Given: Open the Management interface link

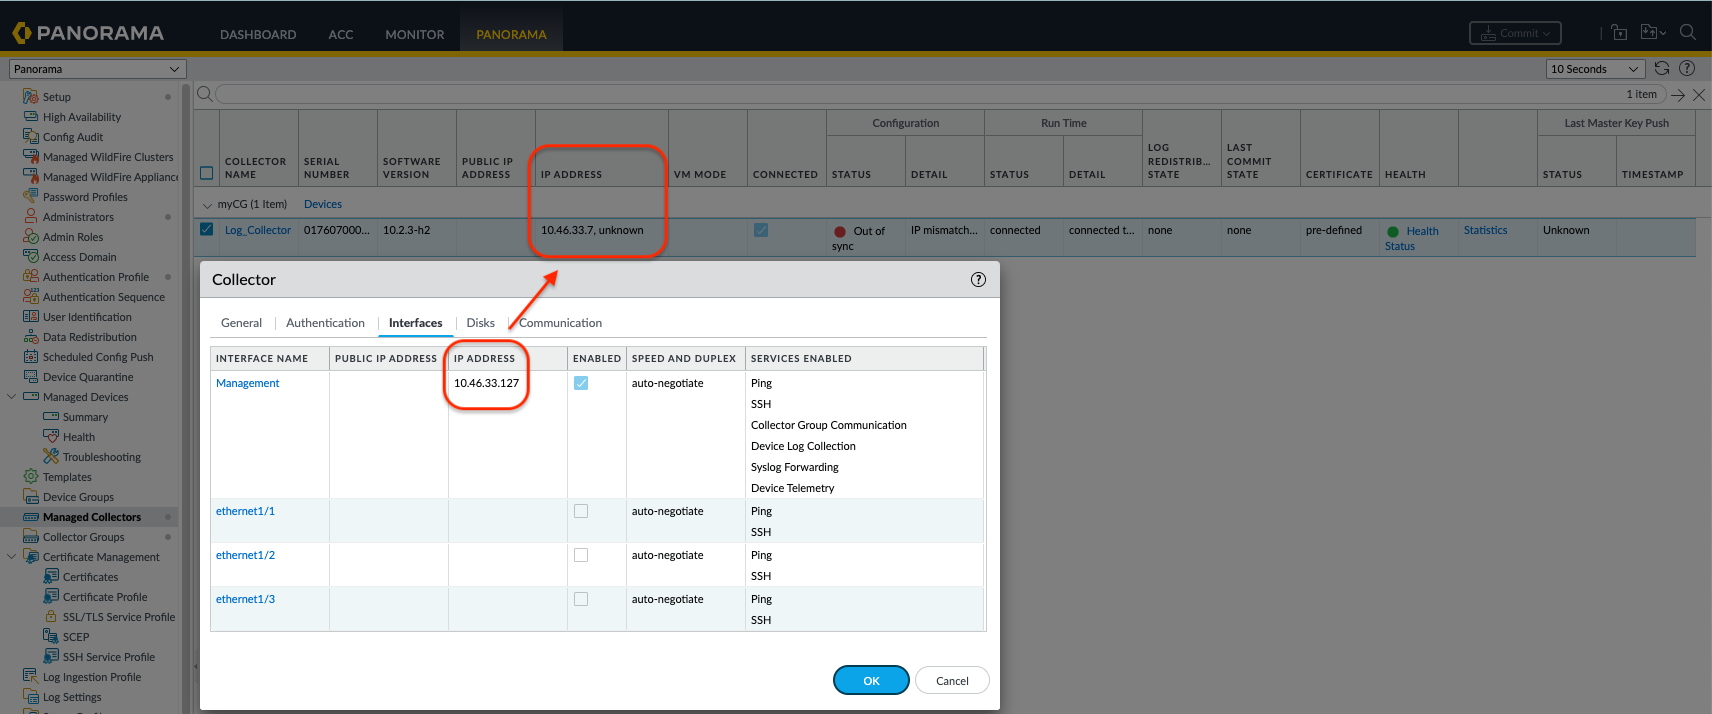Looking at the screenshot, I should pos(248,383).
